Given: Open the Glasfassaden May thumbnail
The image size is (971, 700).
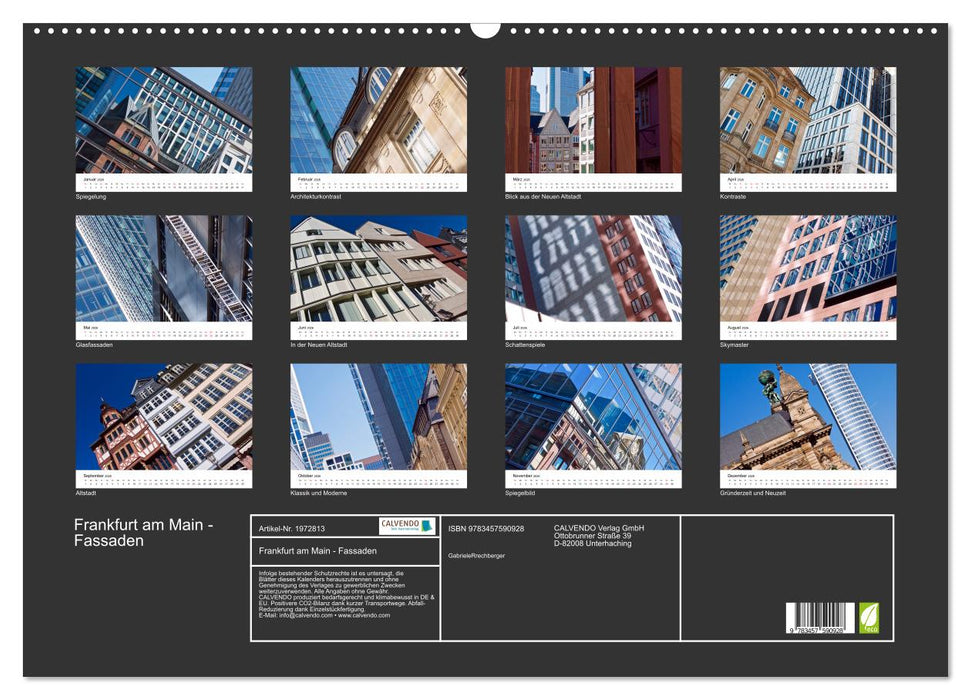Looking at the screenshot, I should click(164, 268).
